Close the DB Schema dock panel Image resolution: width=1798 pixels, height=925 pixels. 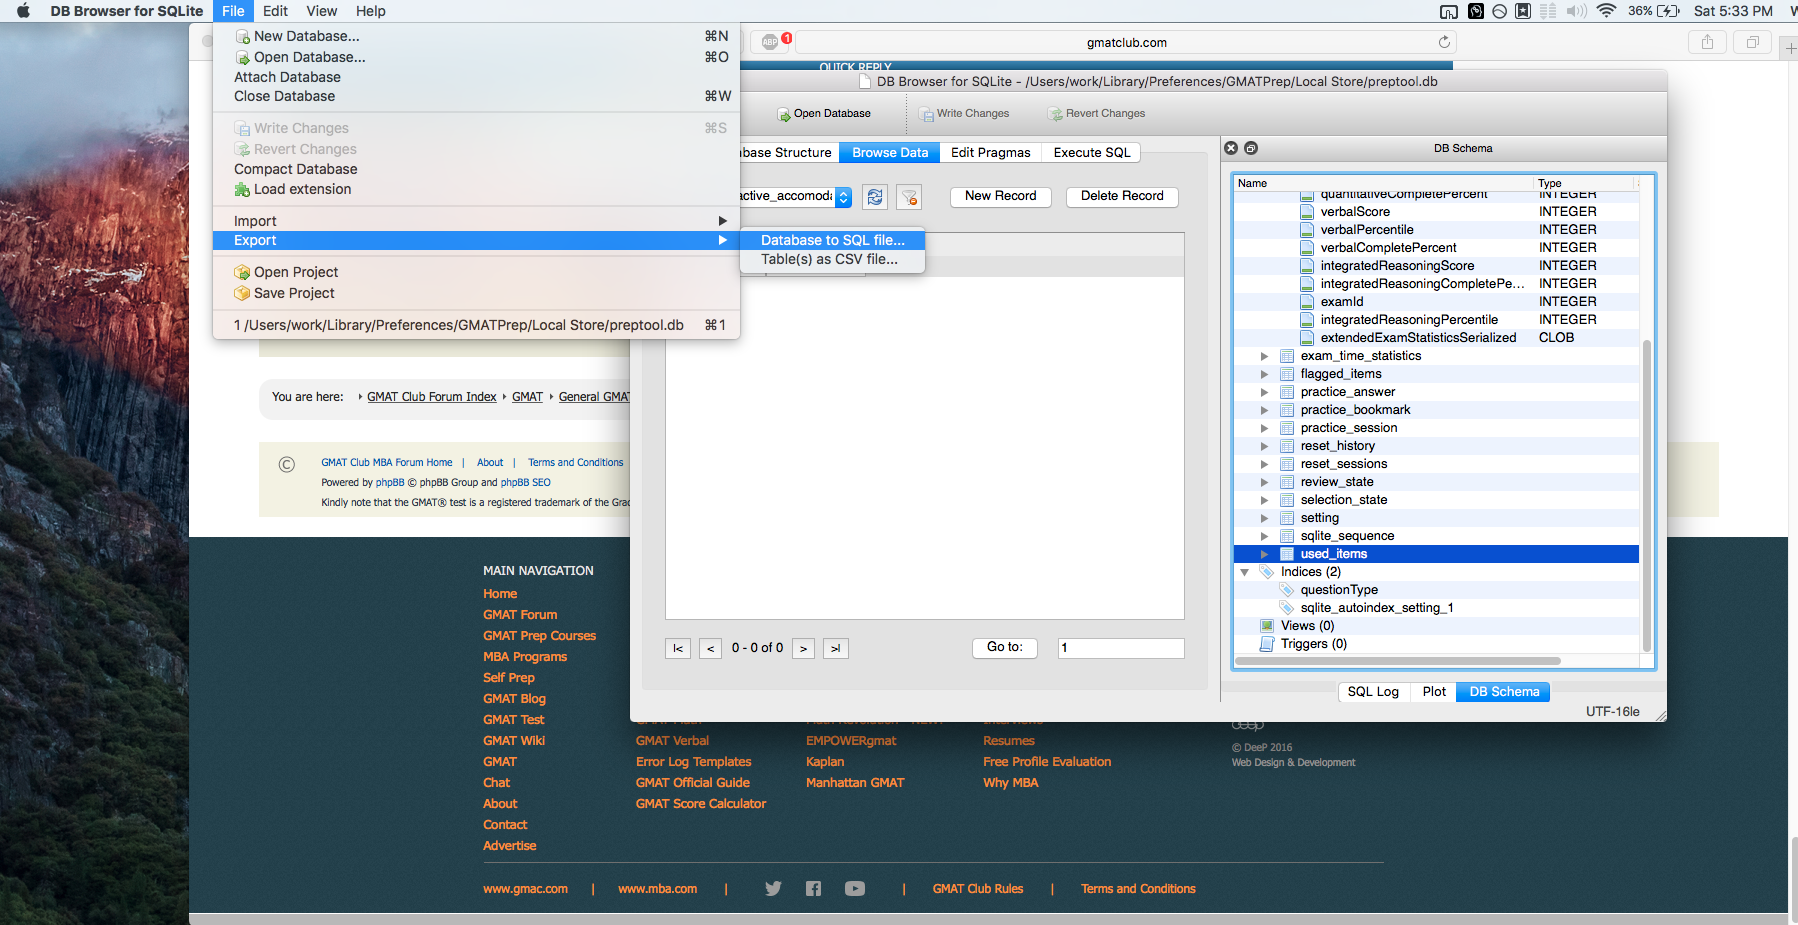click(1232, 148)
